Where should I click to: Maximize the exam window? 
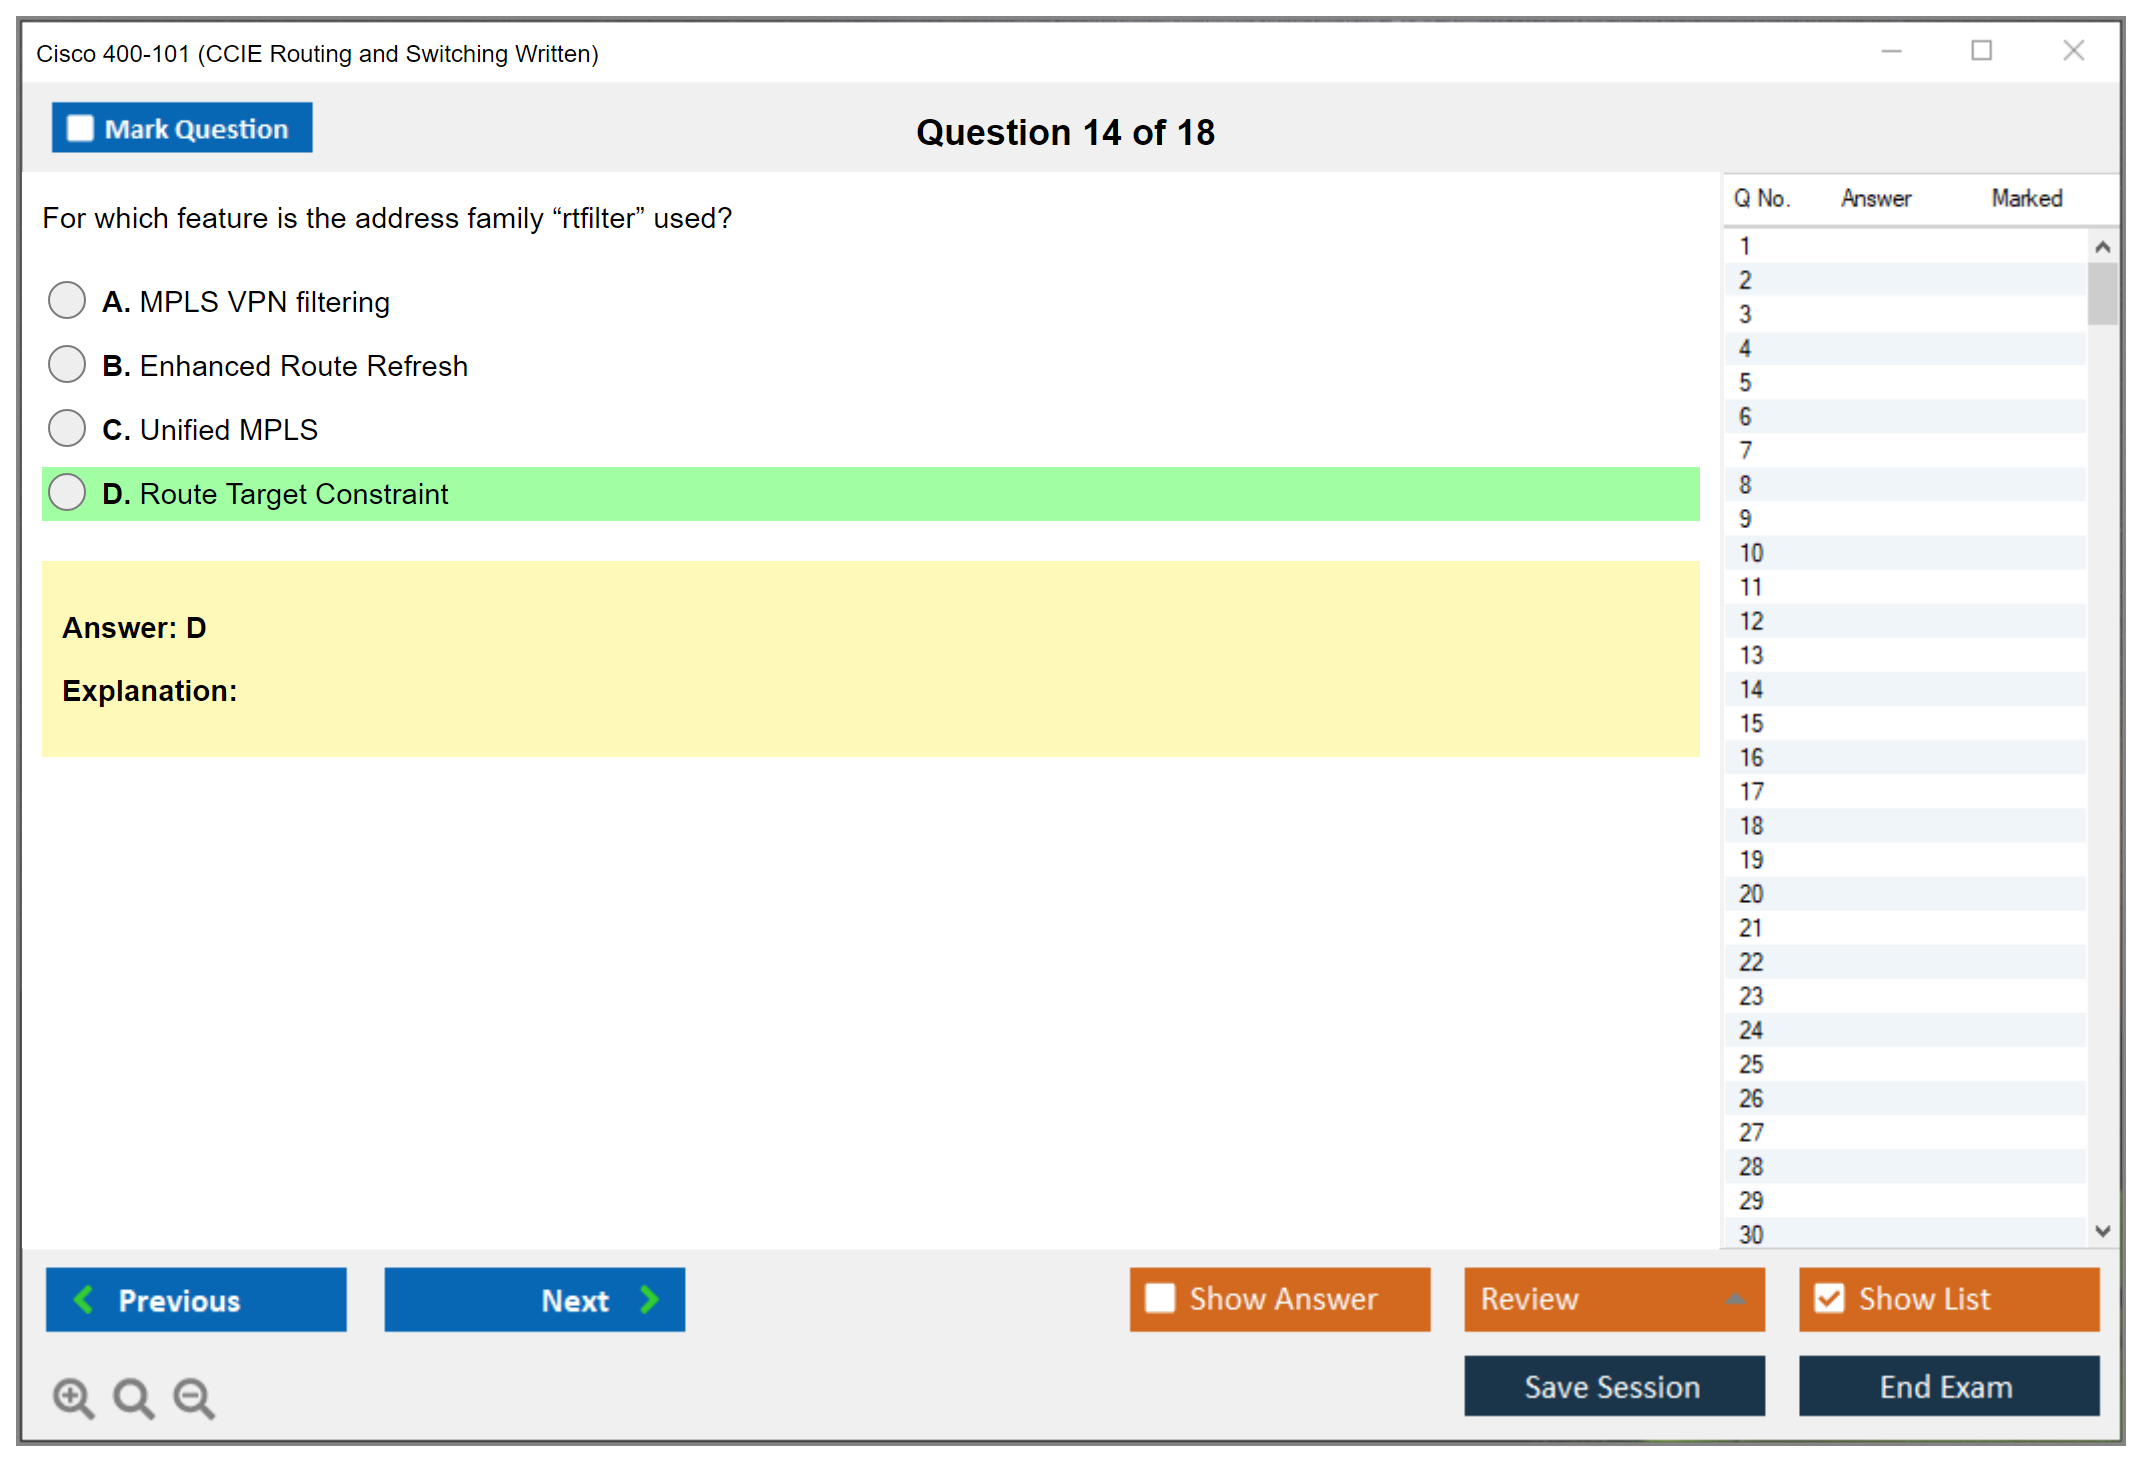(x=1981, y=51)
